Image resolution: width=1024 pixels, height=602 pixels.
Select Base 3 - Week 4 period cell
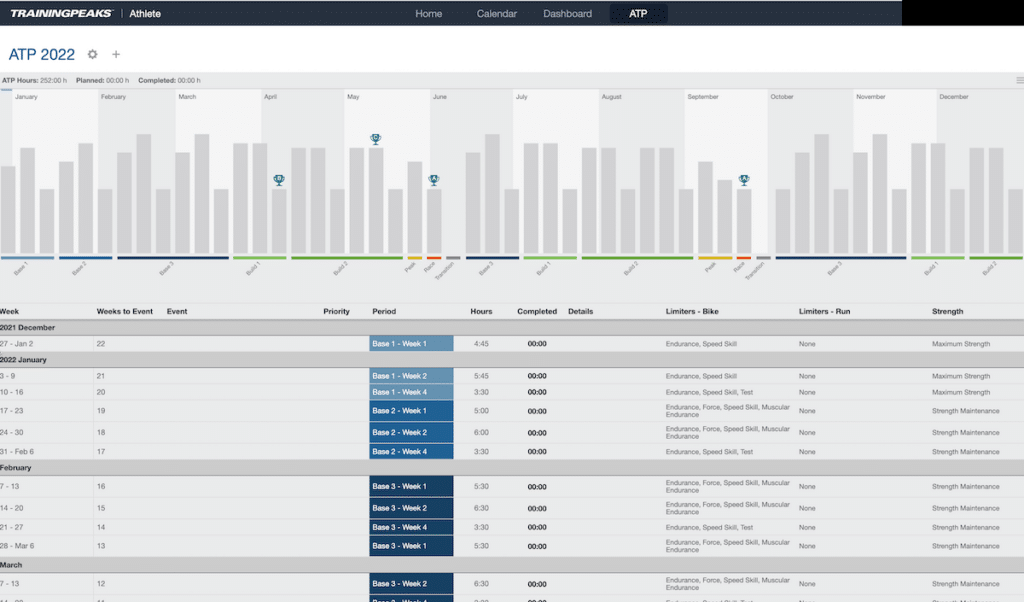click(x=411, y=527)
